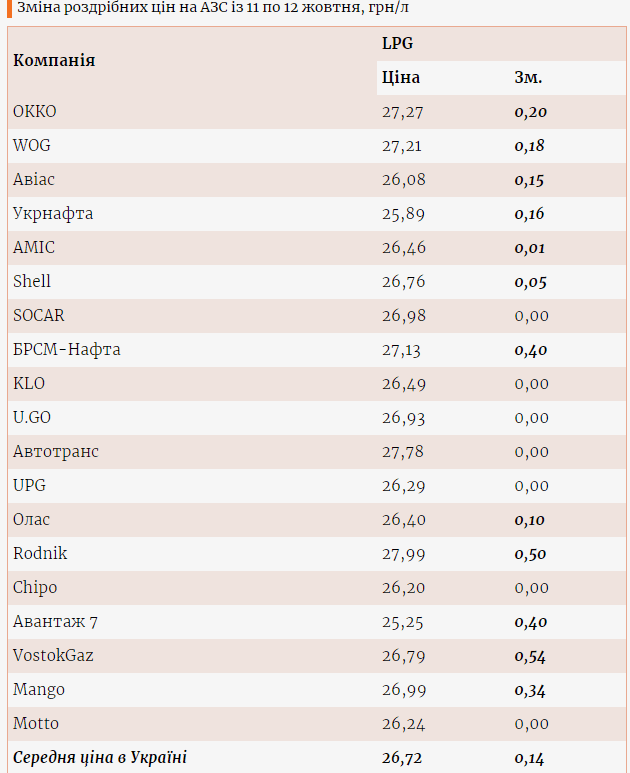Select the Авантаж 7 company cell
The height and width of the screenshot is (773, 630).
(x=55, y=622)
